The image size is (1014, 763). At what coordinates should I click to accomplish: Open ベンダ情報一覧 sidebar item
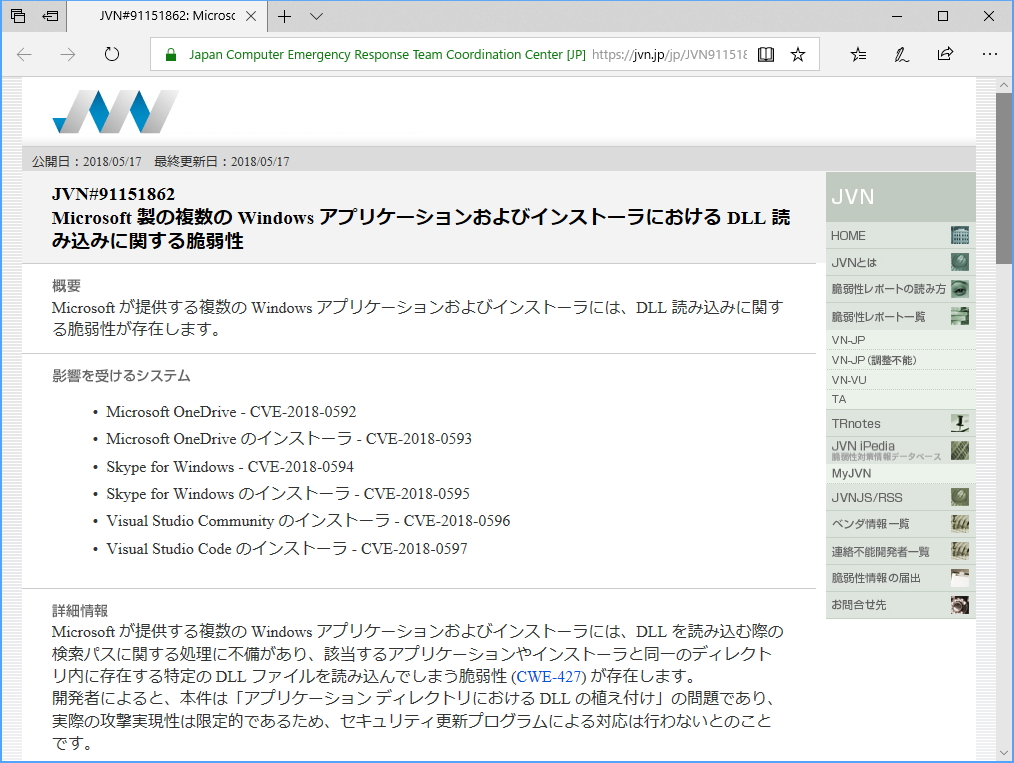point(900,524)
